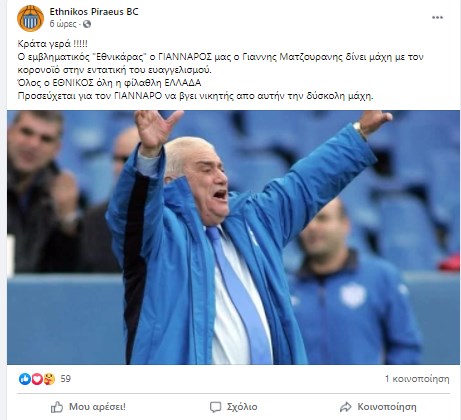The height and width of the screenshot is (420, 461).
Task: Click the caption line "Όλος ο ΕΘΝΙΚΟΣ"
Action: [109, 83]
